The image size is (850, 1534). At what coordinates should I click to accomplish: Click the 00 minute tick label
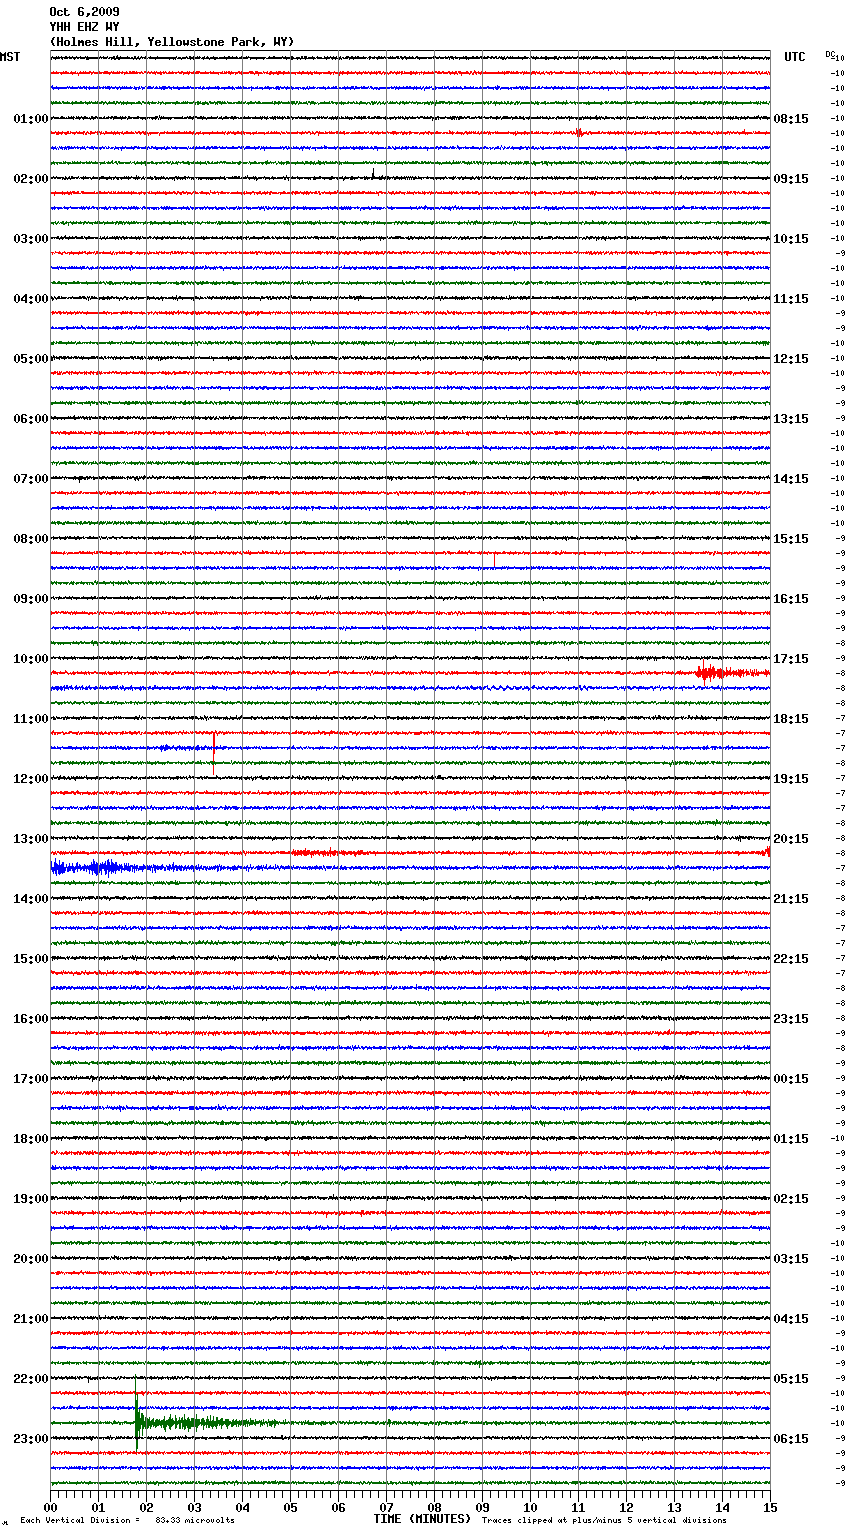click(x=50, y=1508)
